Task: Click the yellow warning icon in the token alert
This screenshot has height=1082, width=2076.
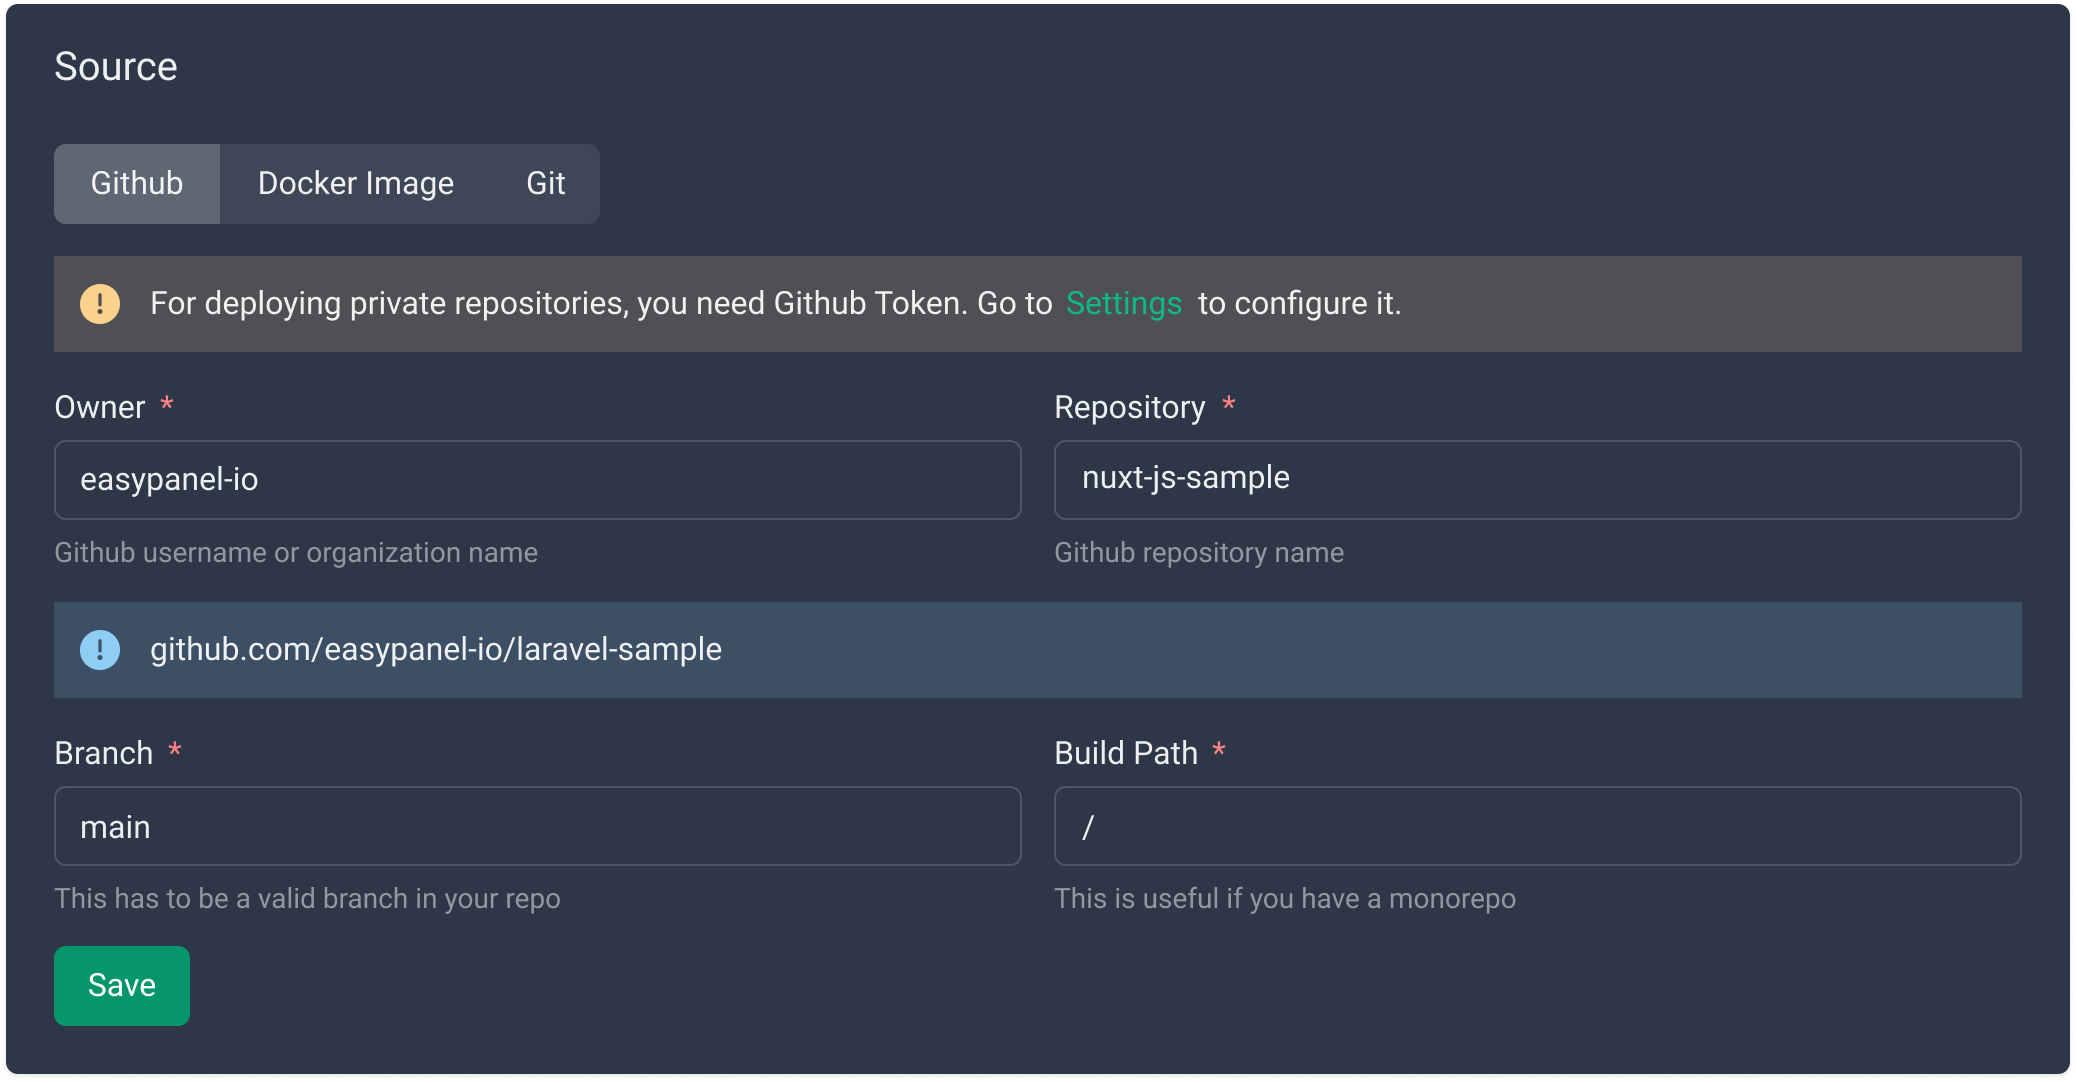Action: click(x=99, y=303)
